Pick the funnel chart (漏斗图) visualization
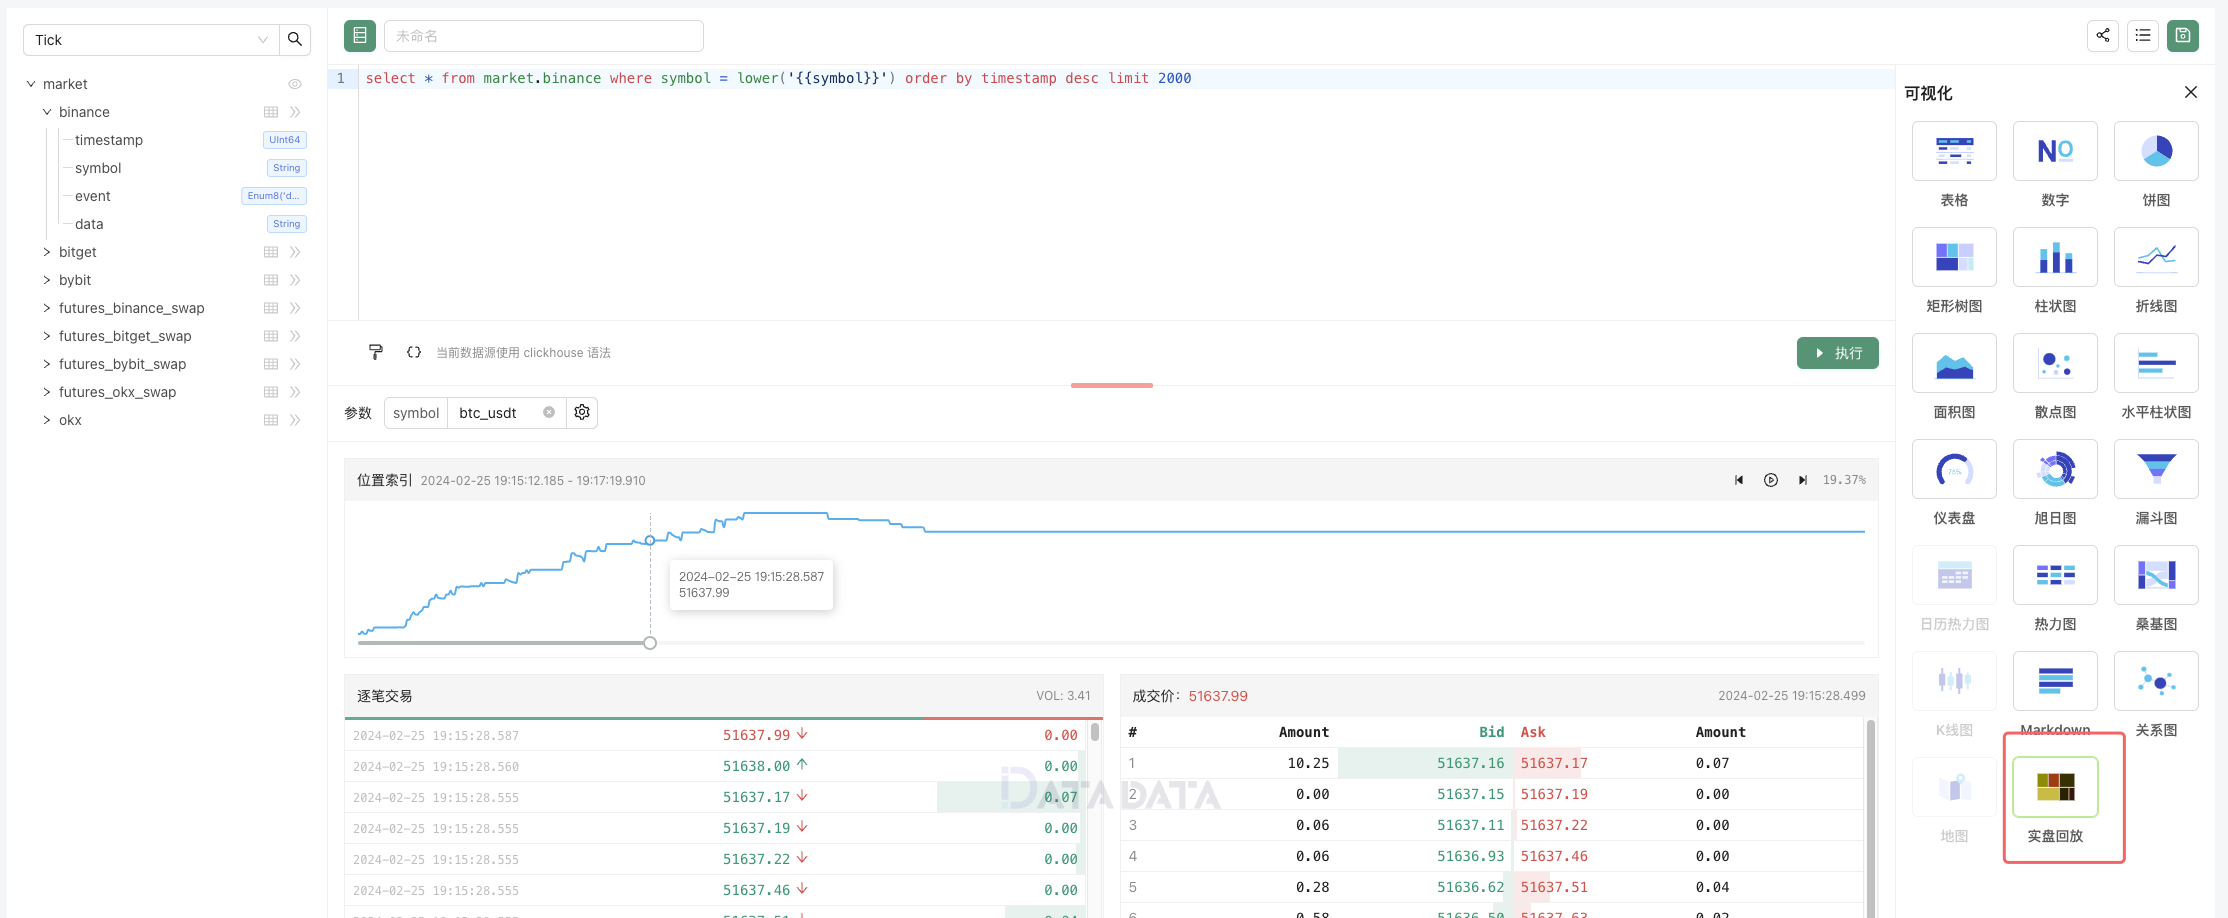This screenshot has height=918, width=2228. (2155, 470)
